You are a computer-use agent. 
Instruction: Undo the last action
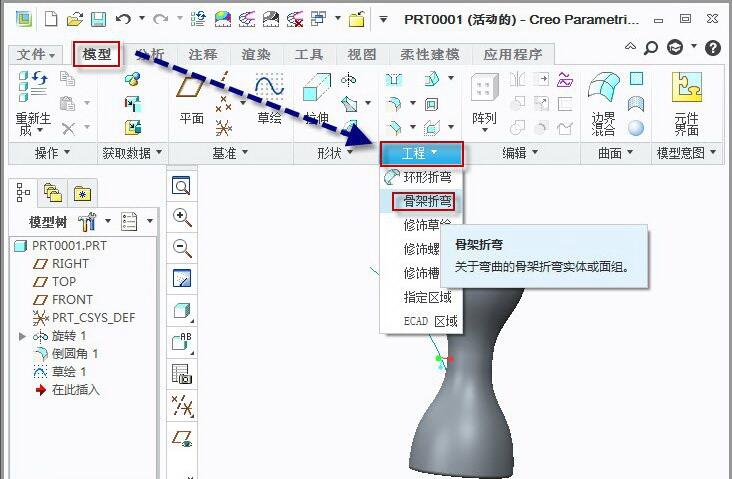(123, 19)
